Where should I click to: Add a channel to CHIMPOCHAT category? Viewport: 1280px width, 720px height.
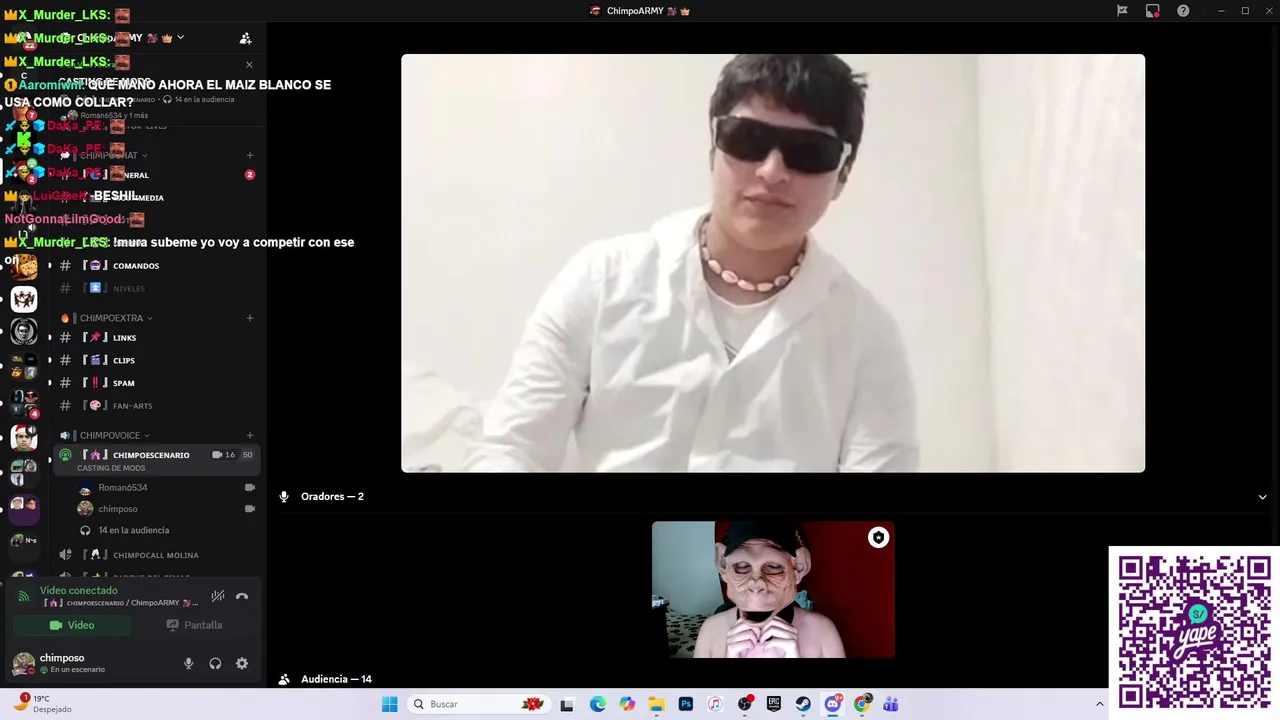(x=250, y=156)
